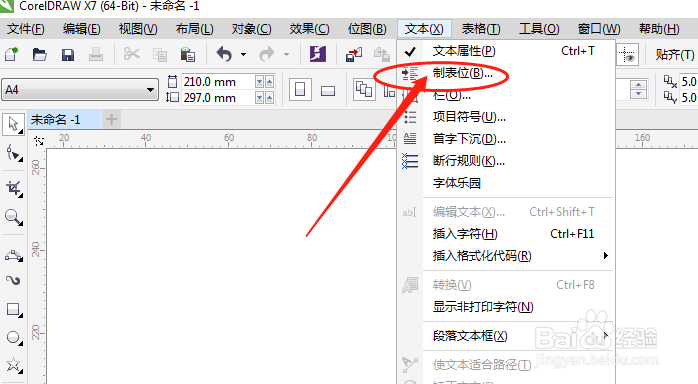The image size is (698, 384).
Task: Click the all pages layout icon
Action: click(364, 89)
